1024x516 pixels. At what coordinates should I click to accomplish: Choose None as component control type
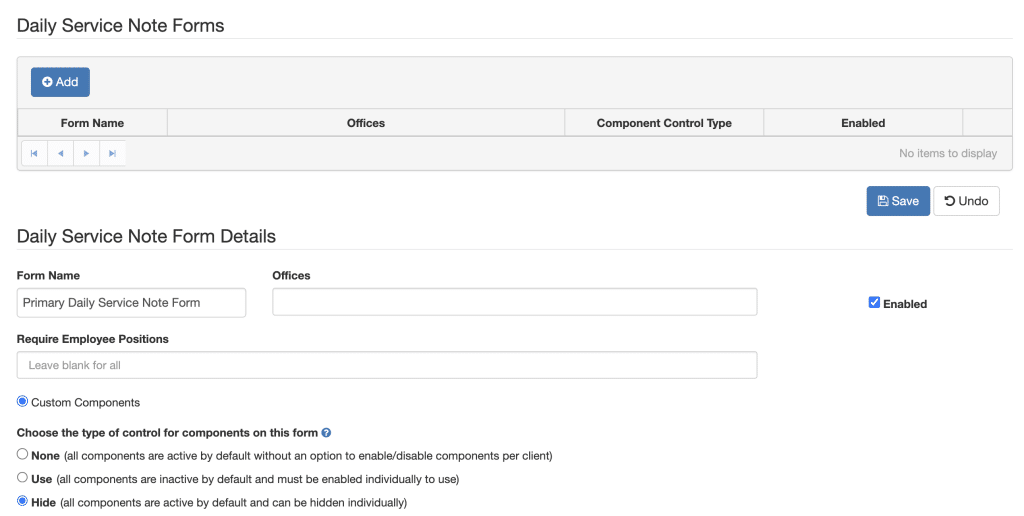point(23,454)
